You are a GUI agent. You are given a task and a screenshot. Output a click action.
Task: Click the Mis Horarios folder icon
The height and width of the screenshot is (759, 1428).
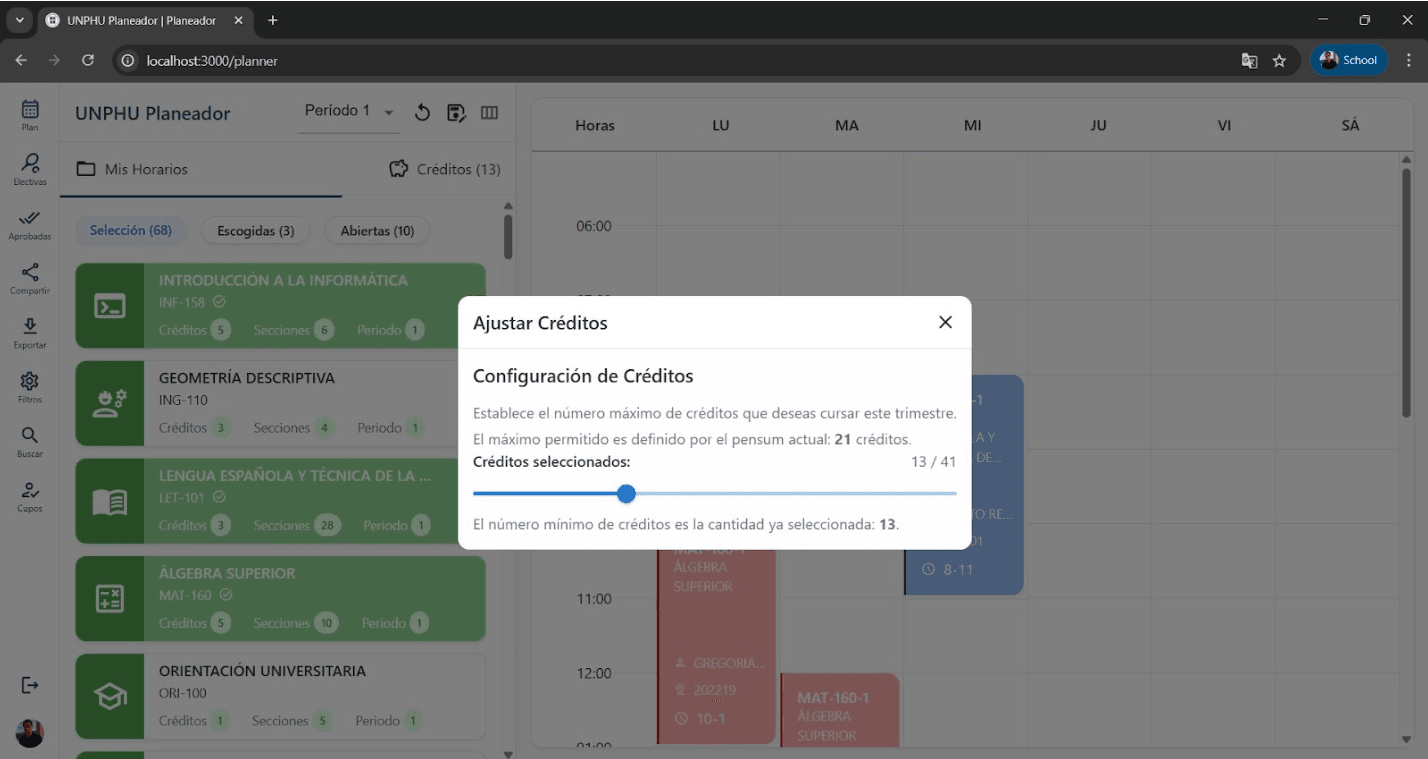(x=86, y=169)
